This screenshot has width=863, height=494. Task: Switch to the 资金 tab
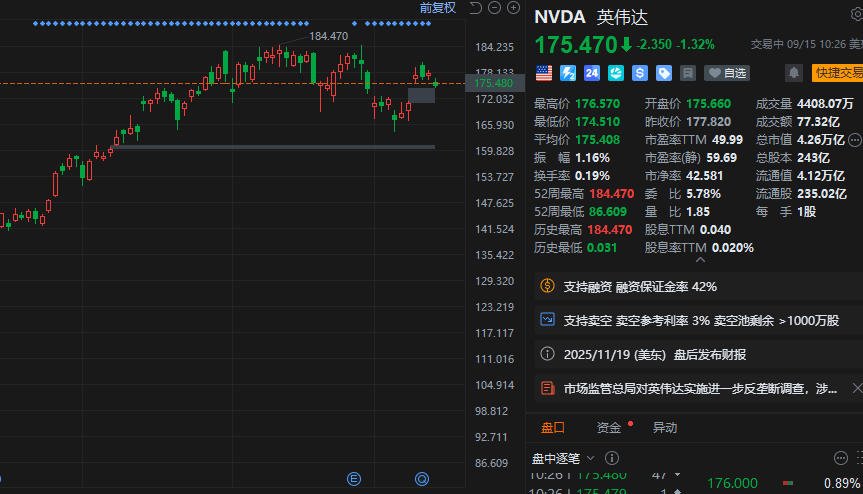(x=609, y=427)
